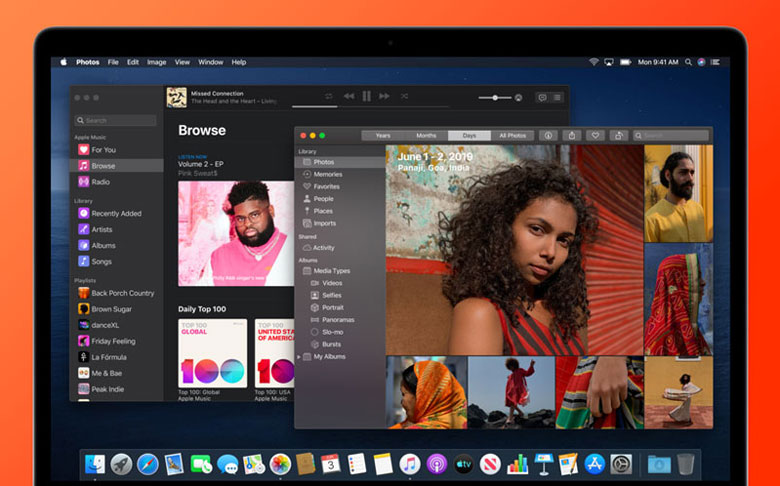Open Reminders app in the Dock
This screenshot has width=780, height=486.
click(357, 464)
